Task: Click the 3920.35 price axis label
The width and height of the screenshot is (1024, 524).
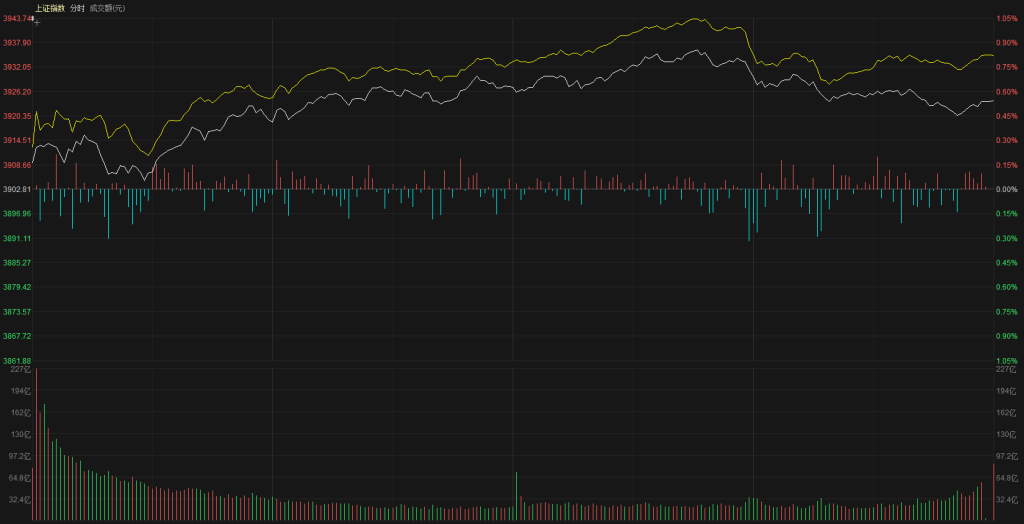Action: (x=17, y=116)
